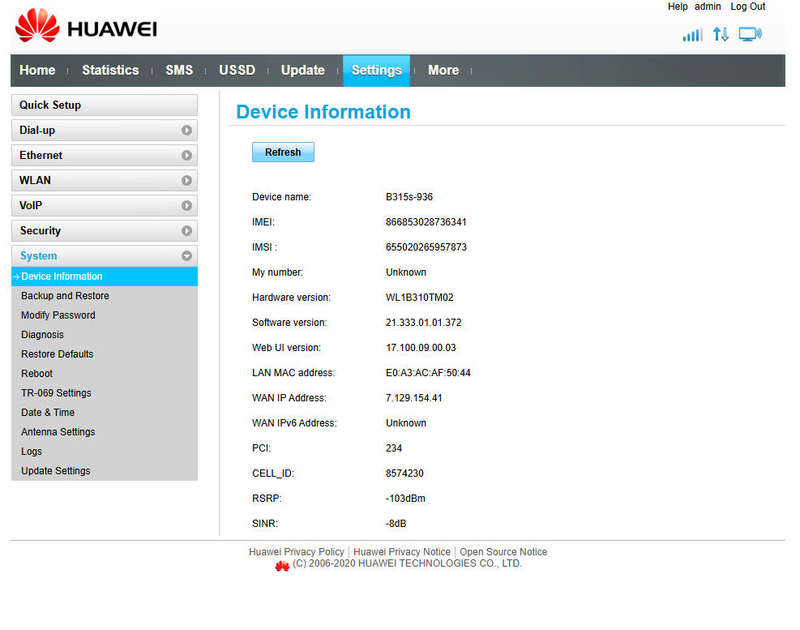This screenshot has width=800, height=630.
Task: Switch to the USSD tab
Action: point(237,70)
